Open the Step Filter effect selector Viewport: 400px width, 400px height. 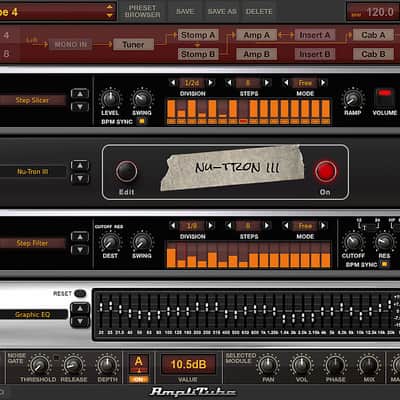(32, 243)
